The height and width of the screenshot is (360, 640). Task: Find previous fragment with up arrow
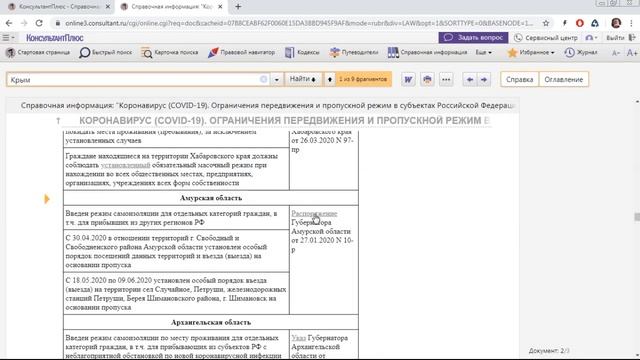[x=330, y=79]
